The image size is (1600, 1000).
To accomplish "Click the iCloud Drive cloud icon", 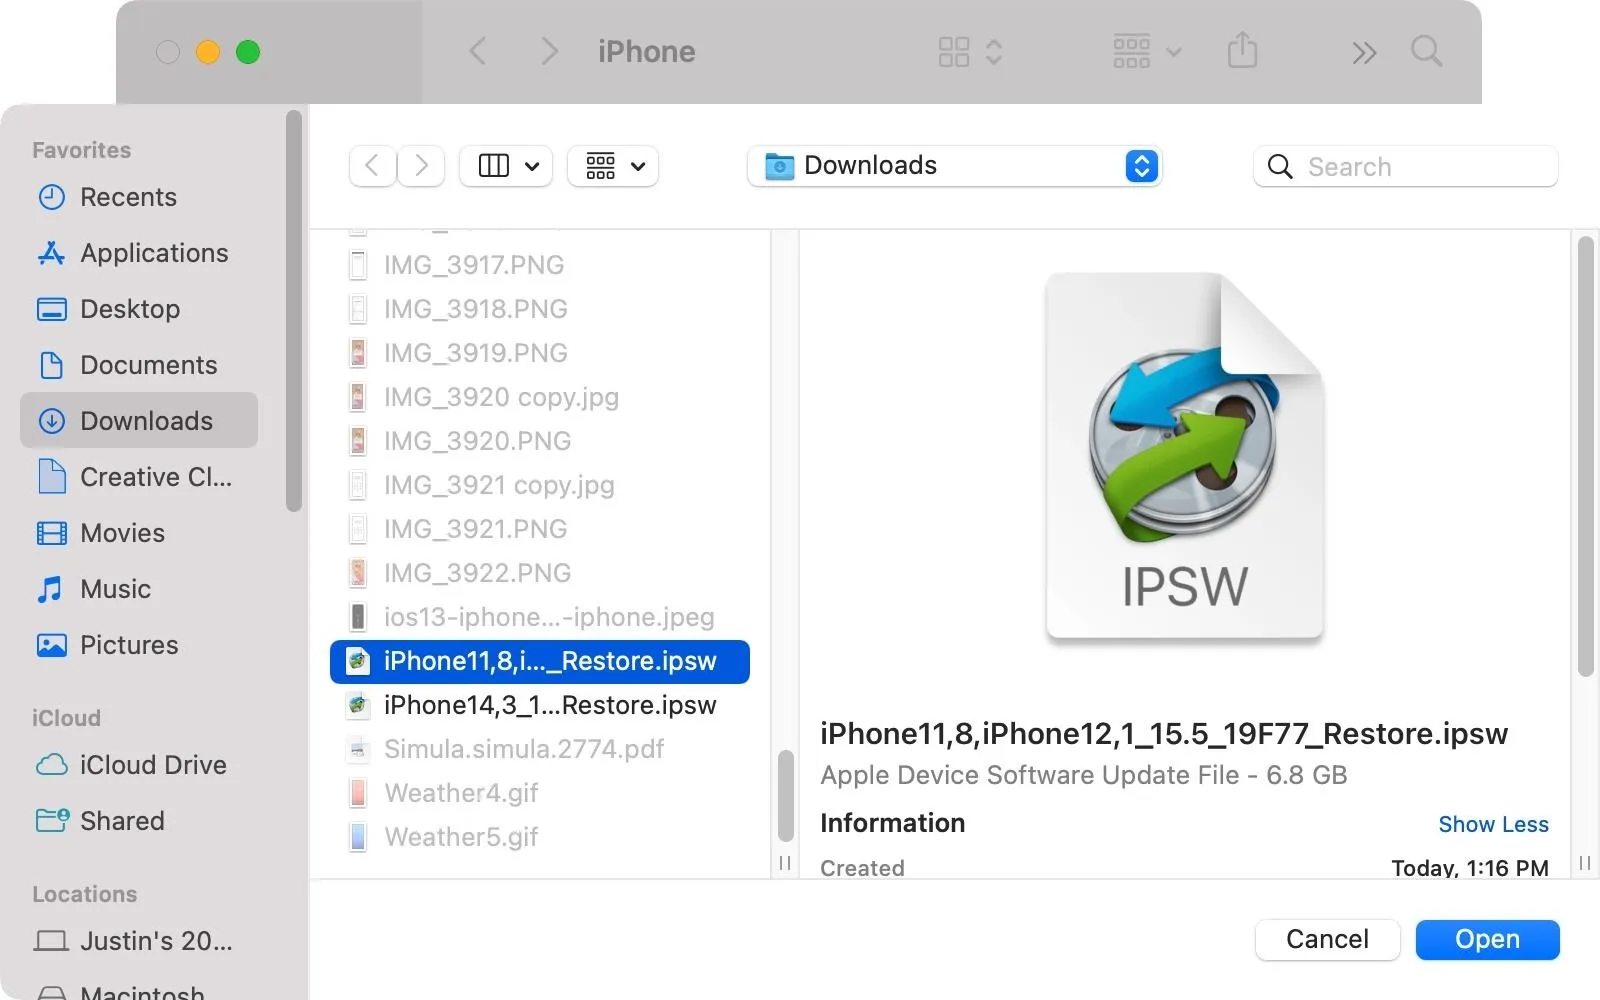I will [x=52, y=765].
